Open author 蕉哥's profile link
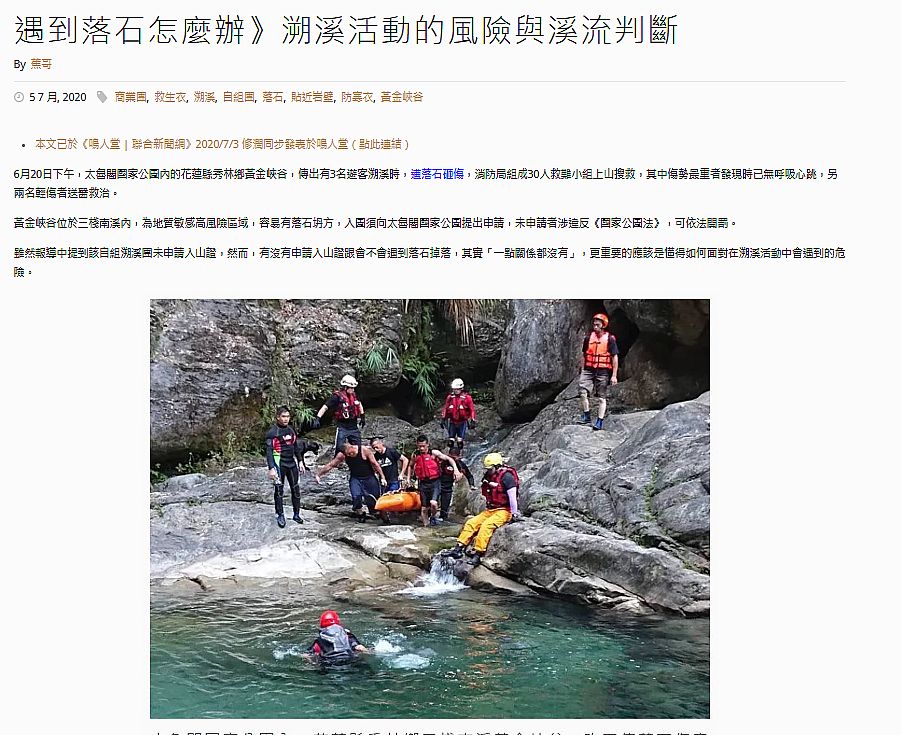The height and width of the screenshot is (735, 901). pyautogui.click(x=41, y=64)
